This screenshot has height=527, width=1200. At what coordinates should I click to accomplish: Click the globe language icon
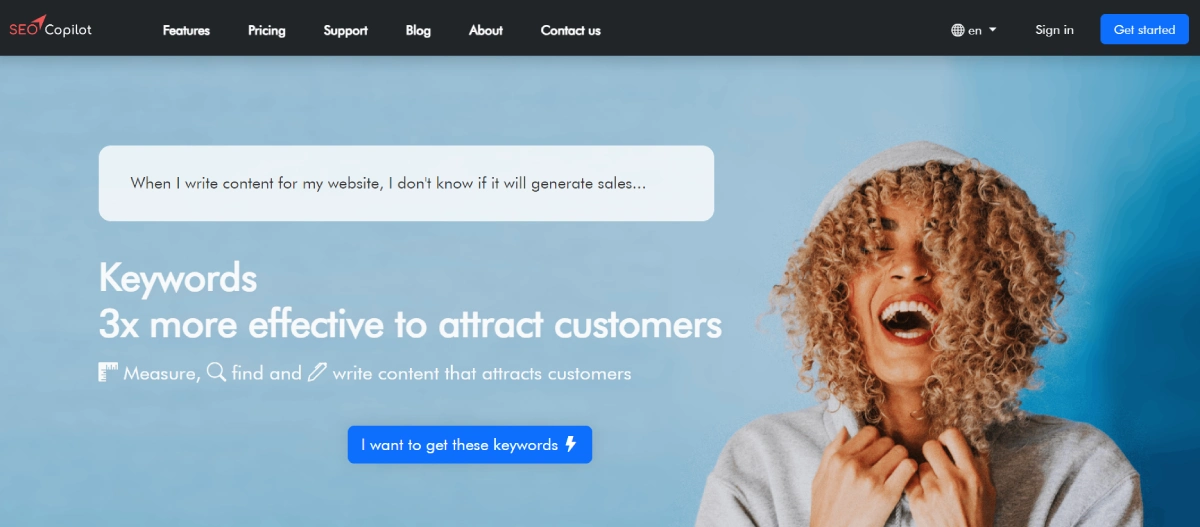(x=957, y=30)
